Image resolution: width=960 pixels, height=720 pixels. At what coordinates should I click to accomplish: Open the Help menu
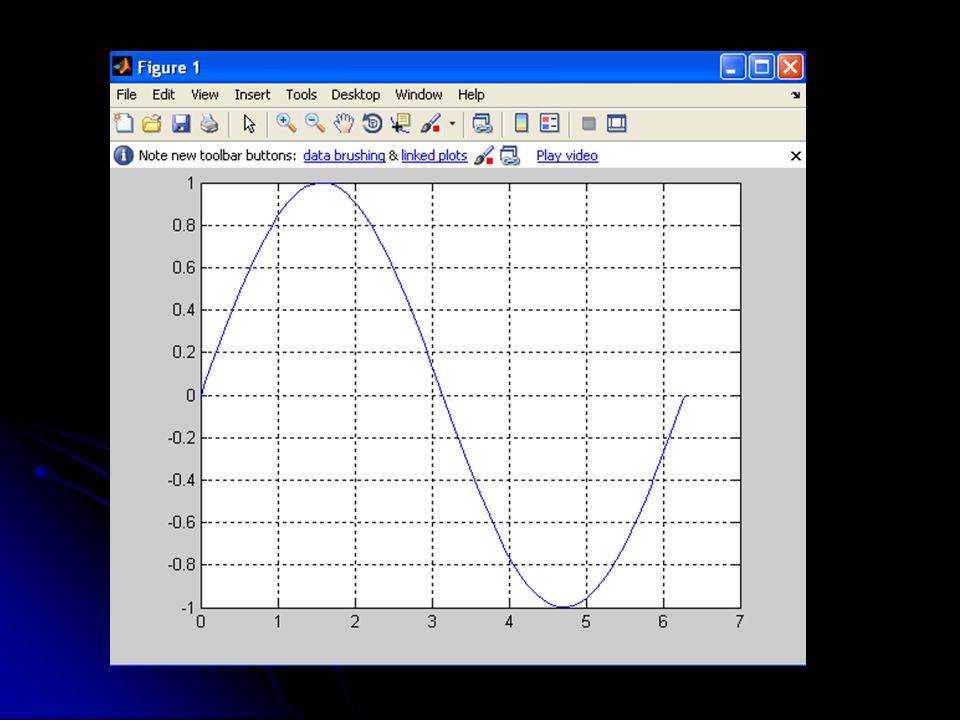click(x=471, y=95)
